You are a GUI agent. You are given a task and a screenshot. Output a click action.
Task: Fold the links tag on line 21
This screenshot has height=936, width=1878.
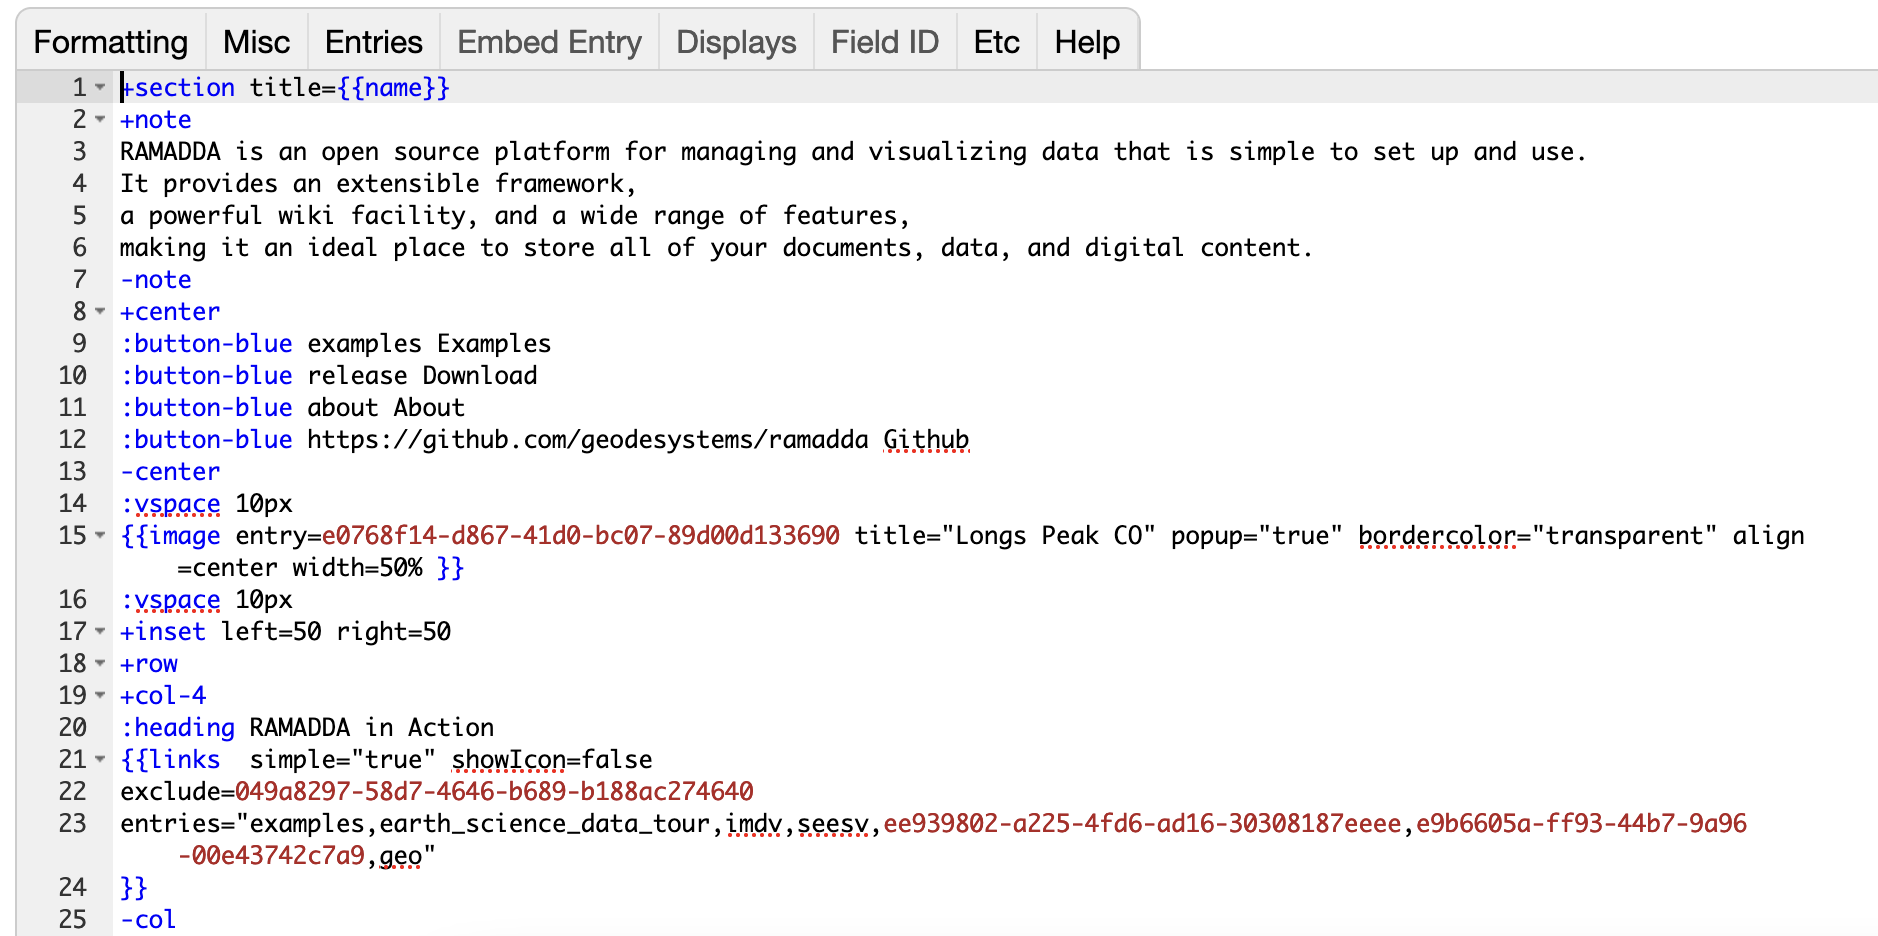(x=100, y=760)
